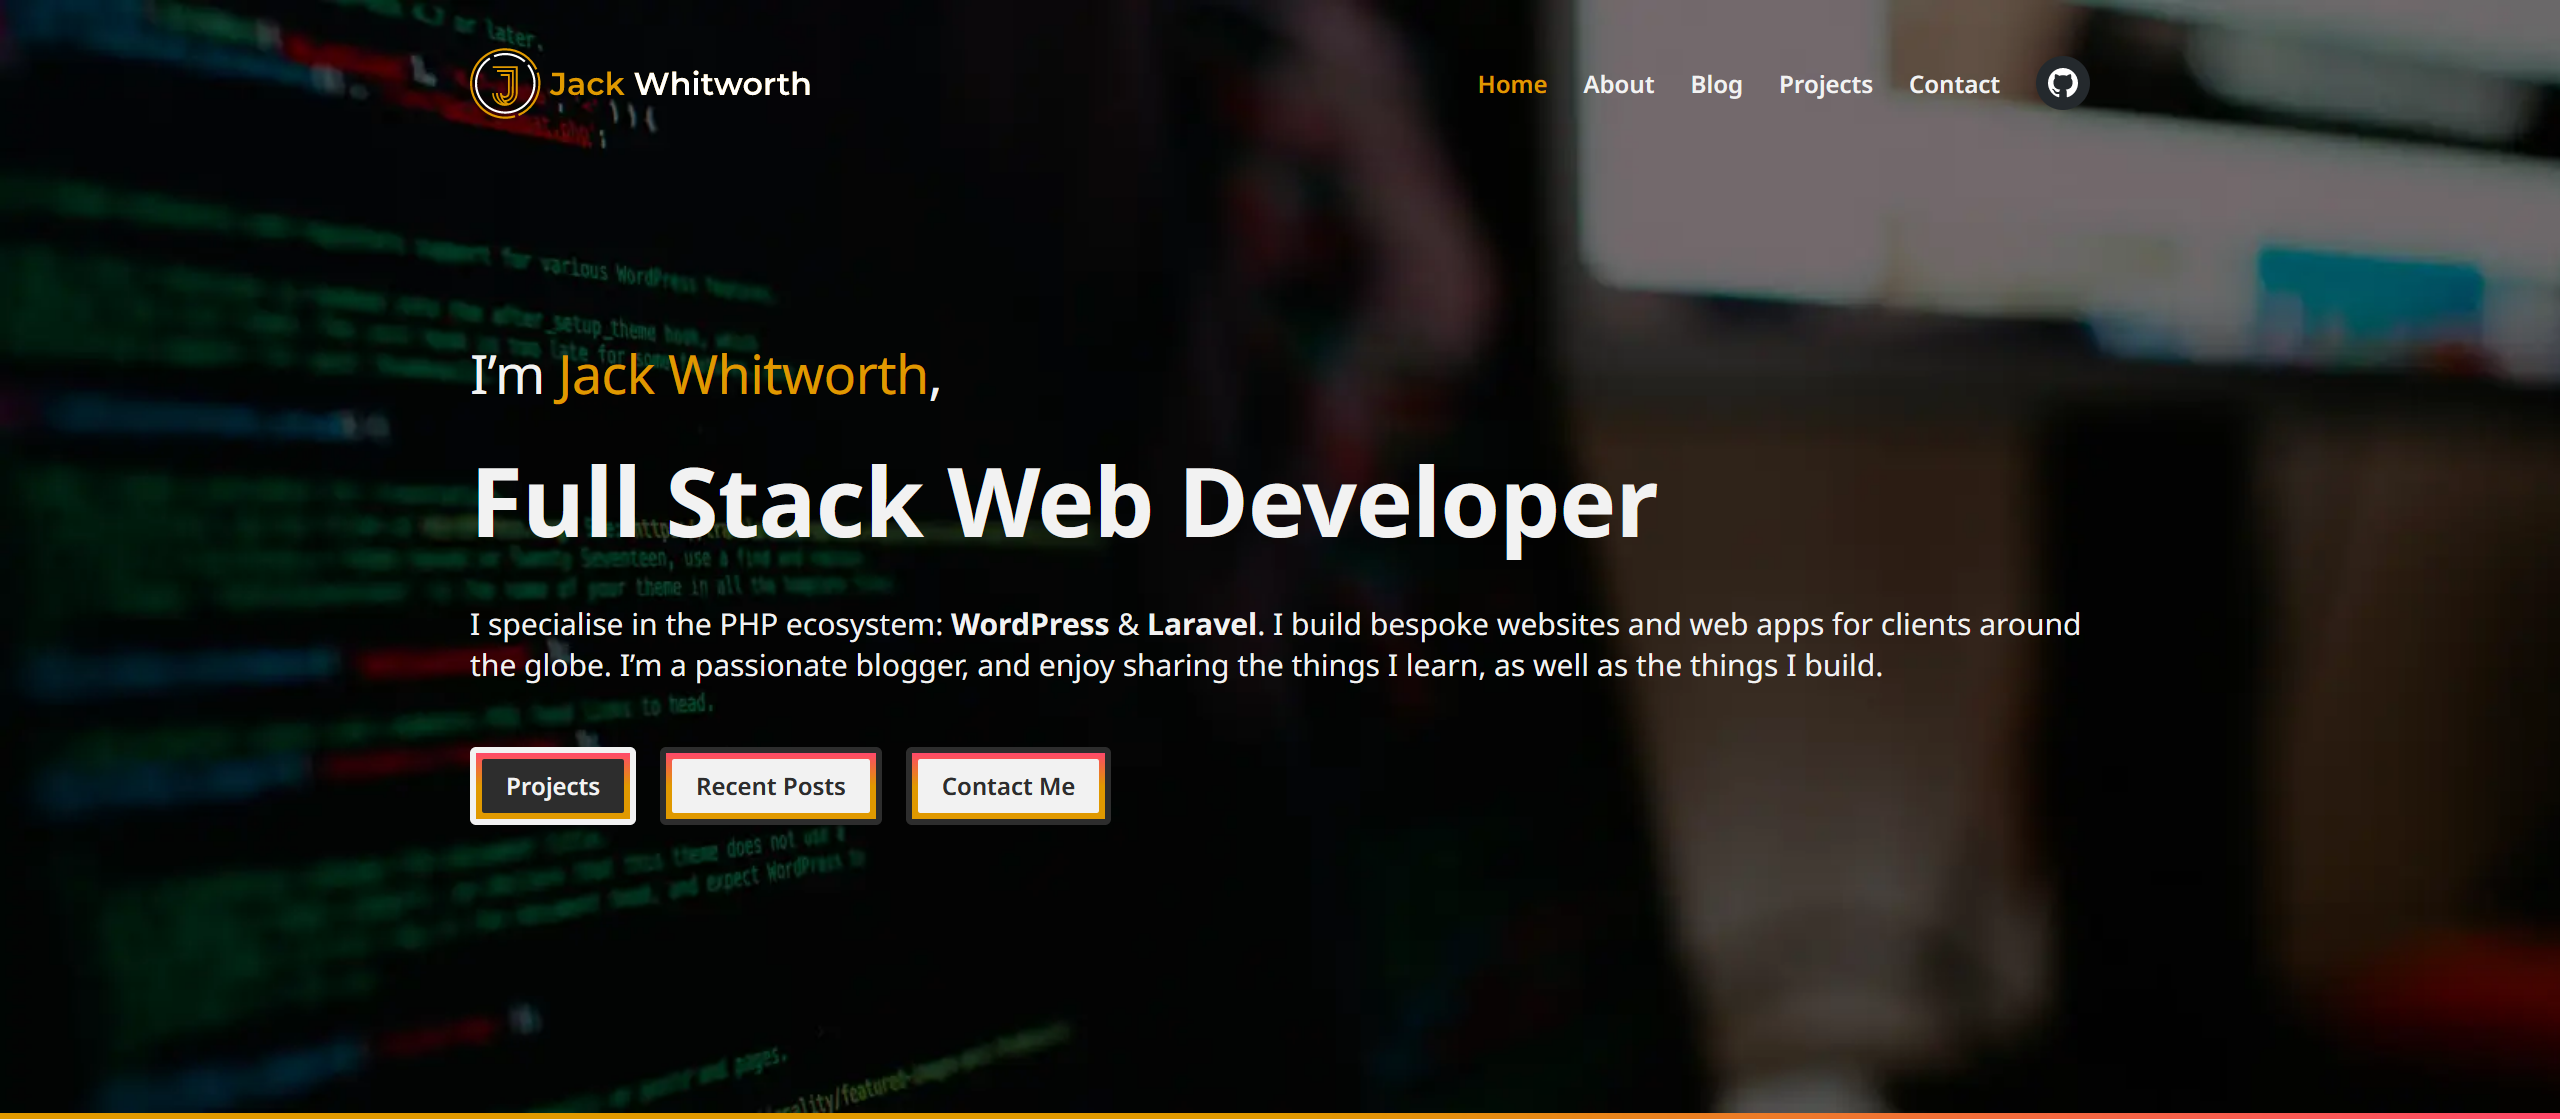
Task: Expand the About section via navbar
Action: (x=1618, y=85)
